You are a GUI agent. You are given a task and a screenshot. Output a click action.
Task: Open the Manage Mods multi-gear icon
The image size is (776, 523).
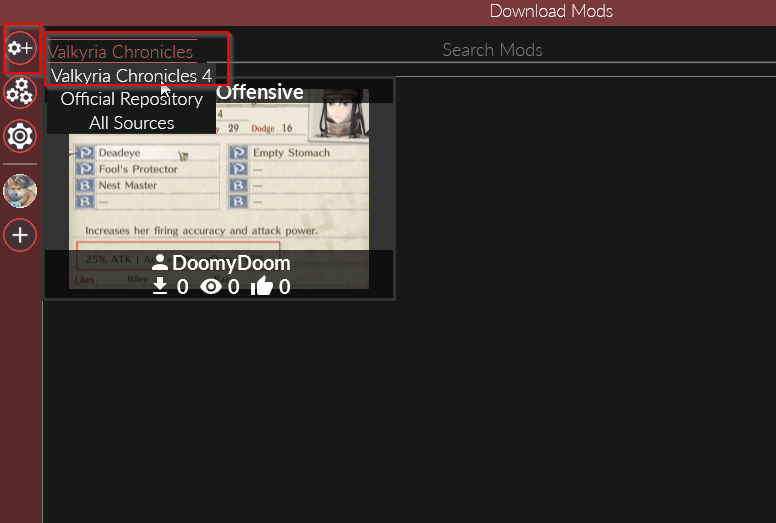pyautogui.click(x=20, y=92)
